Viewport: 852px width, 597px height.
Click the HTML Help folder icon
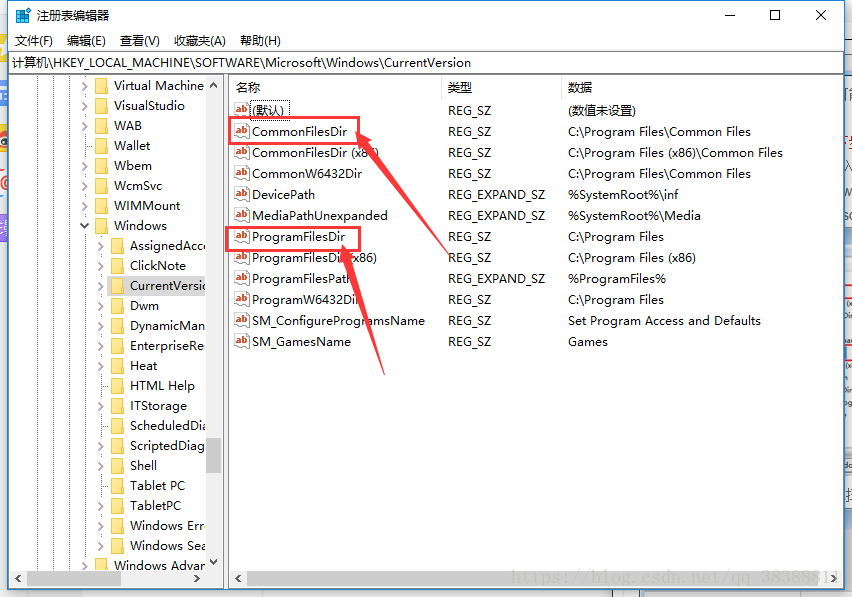tap(118, 385)
